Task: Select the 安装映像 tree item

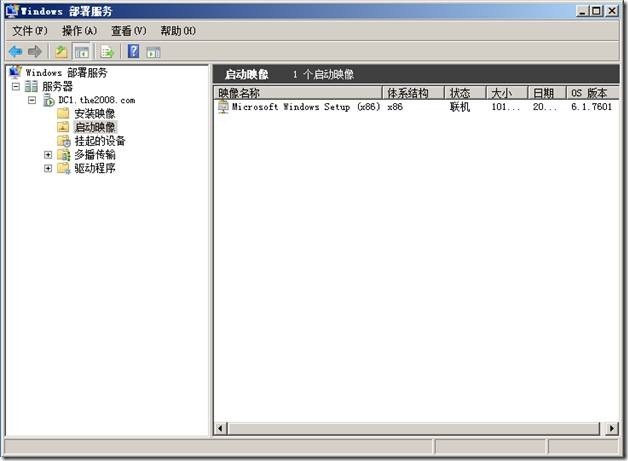Action: 95,114
